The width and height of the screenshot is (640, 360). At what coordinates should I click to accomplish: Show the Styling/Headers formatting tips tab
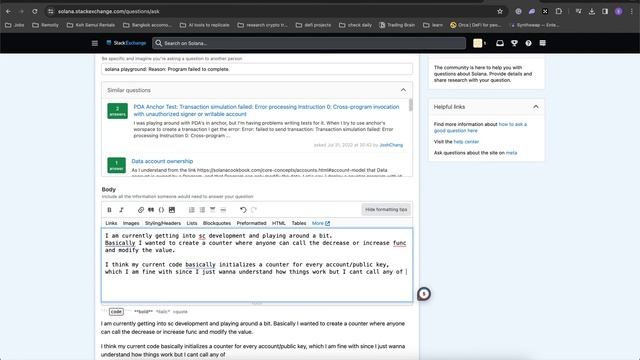pos(163,223)
